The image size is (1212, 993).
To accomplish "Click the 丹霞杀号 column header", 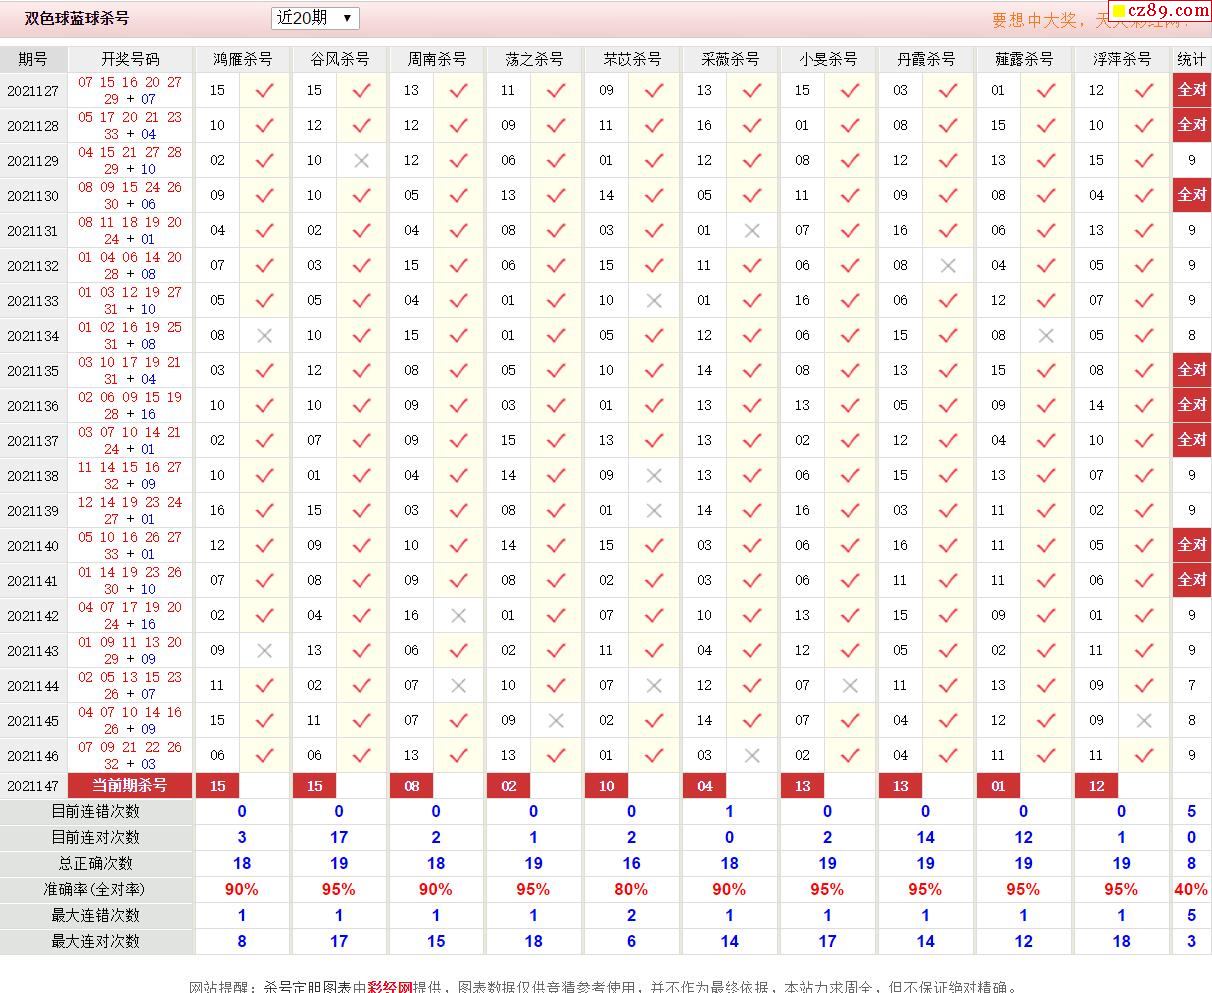I will pos(926,59).
